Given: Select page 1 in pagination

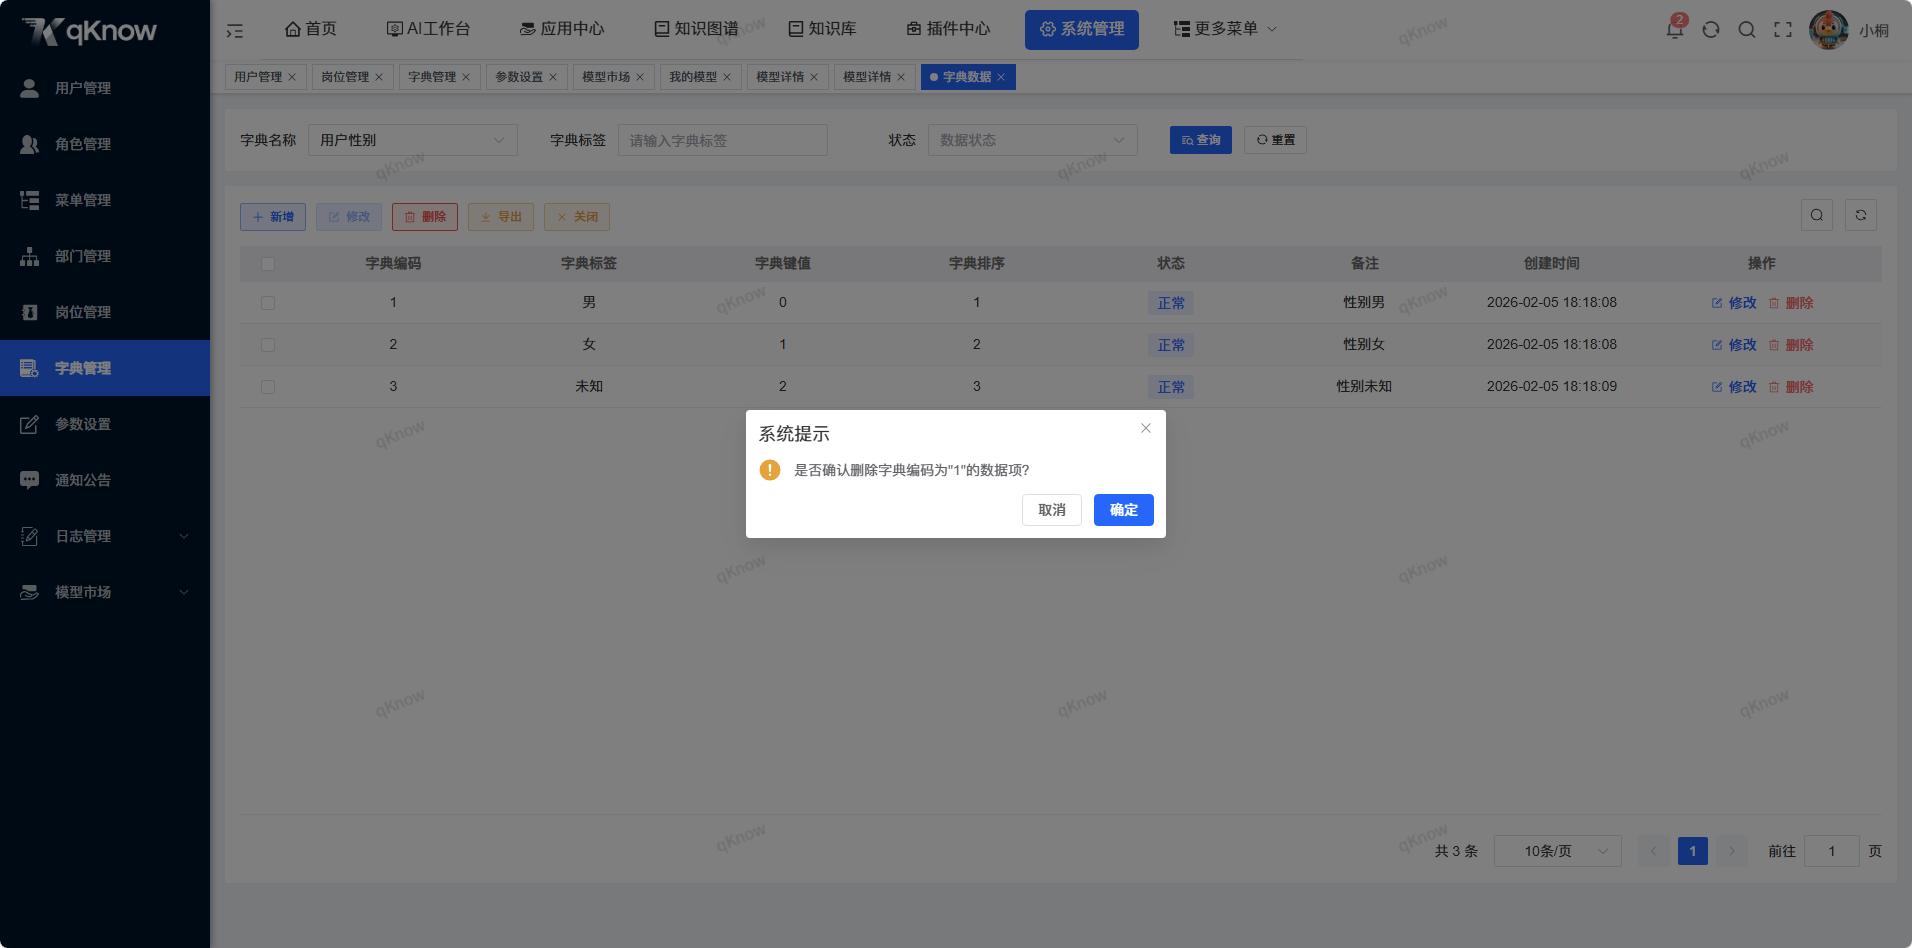Looking at the screenshot, I should [x=1693, y=851].
